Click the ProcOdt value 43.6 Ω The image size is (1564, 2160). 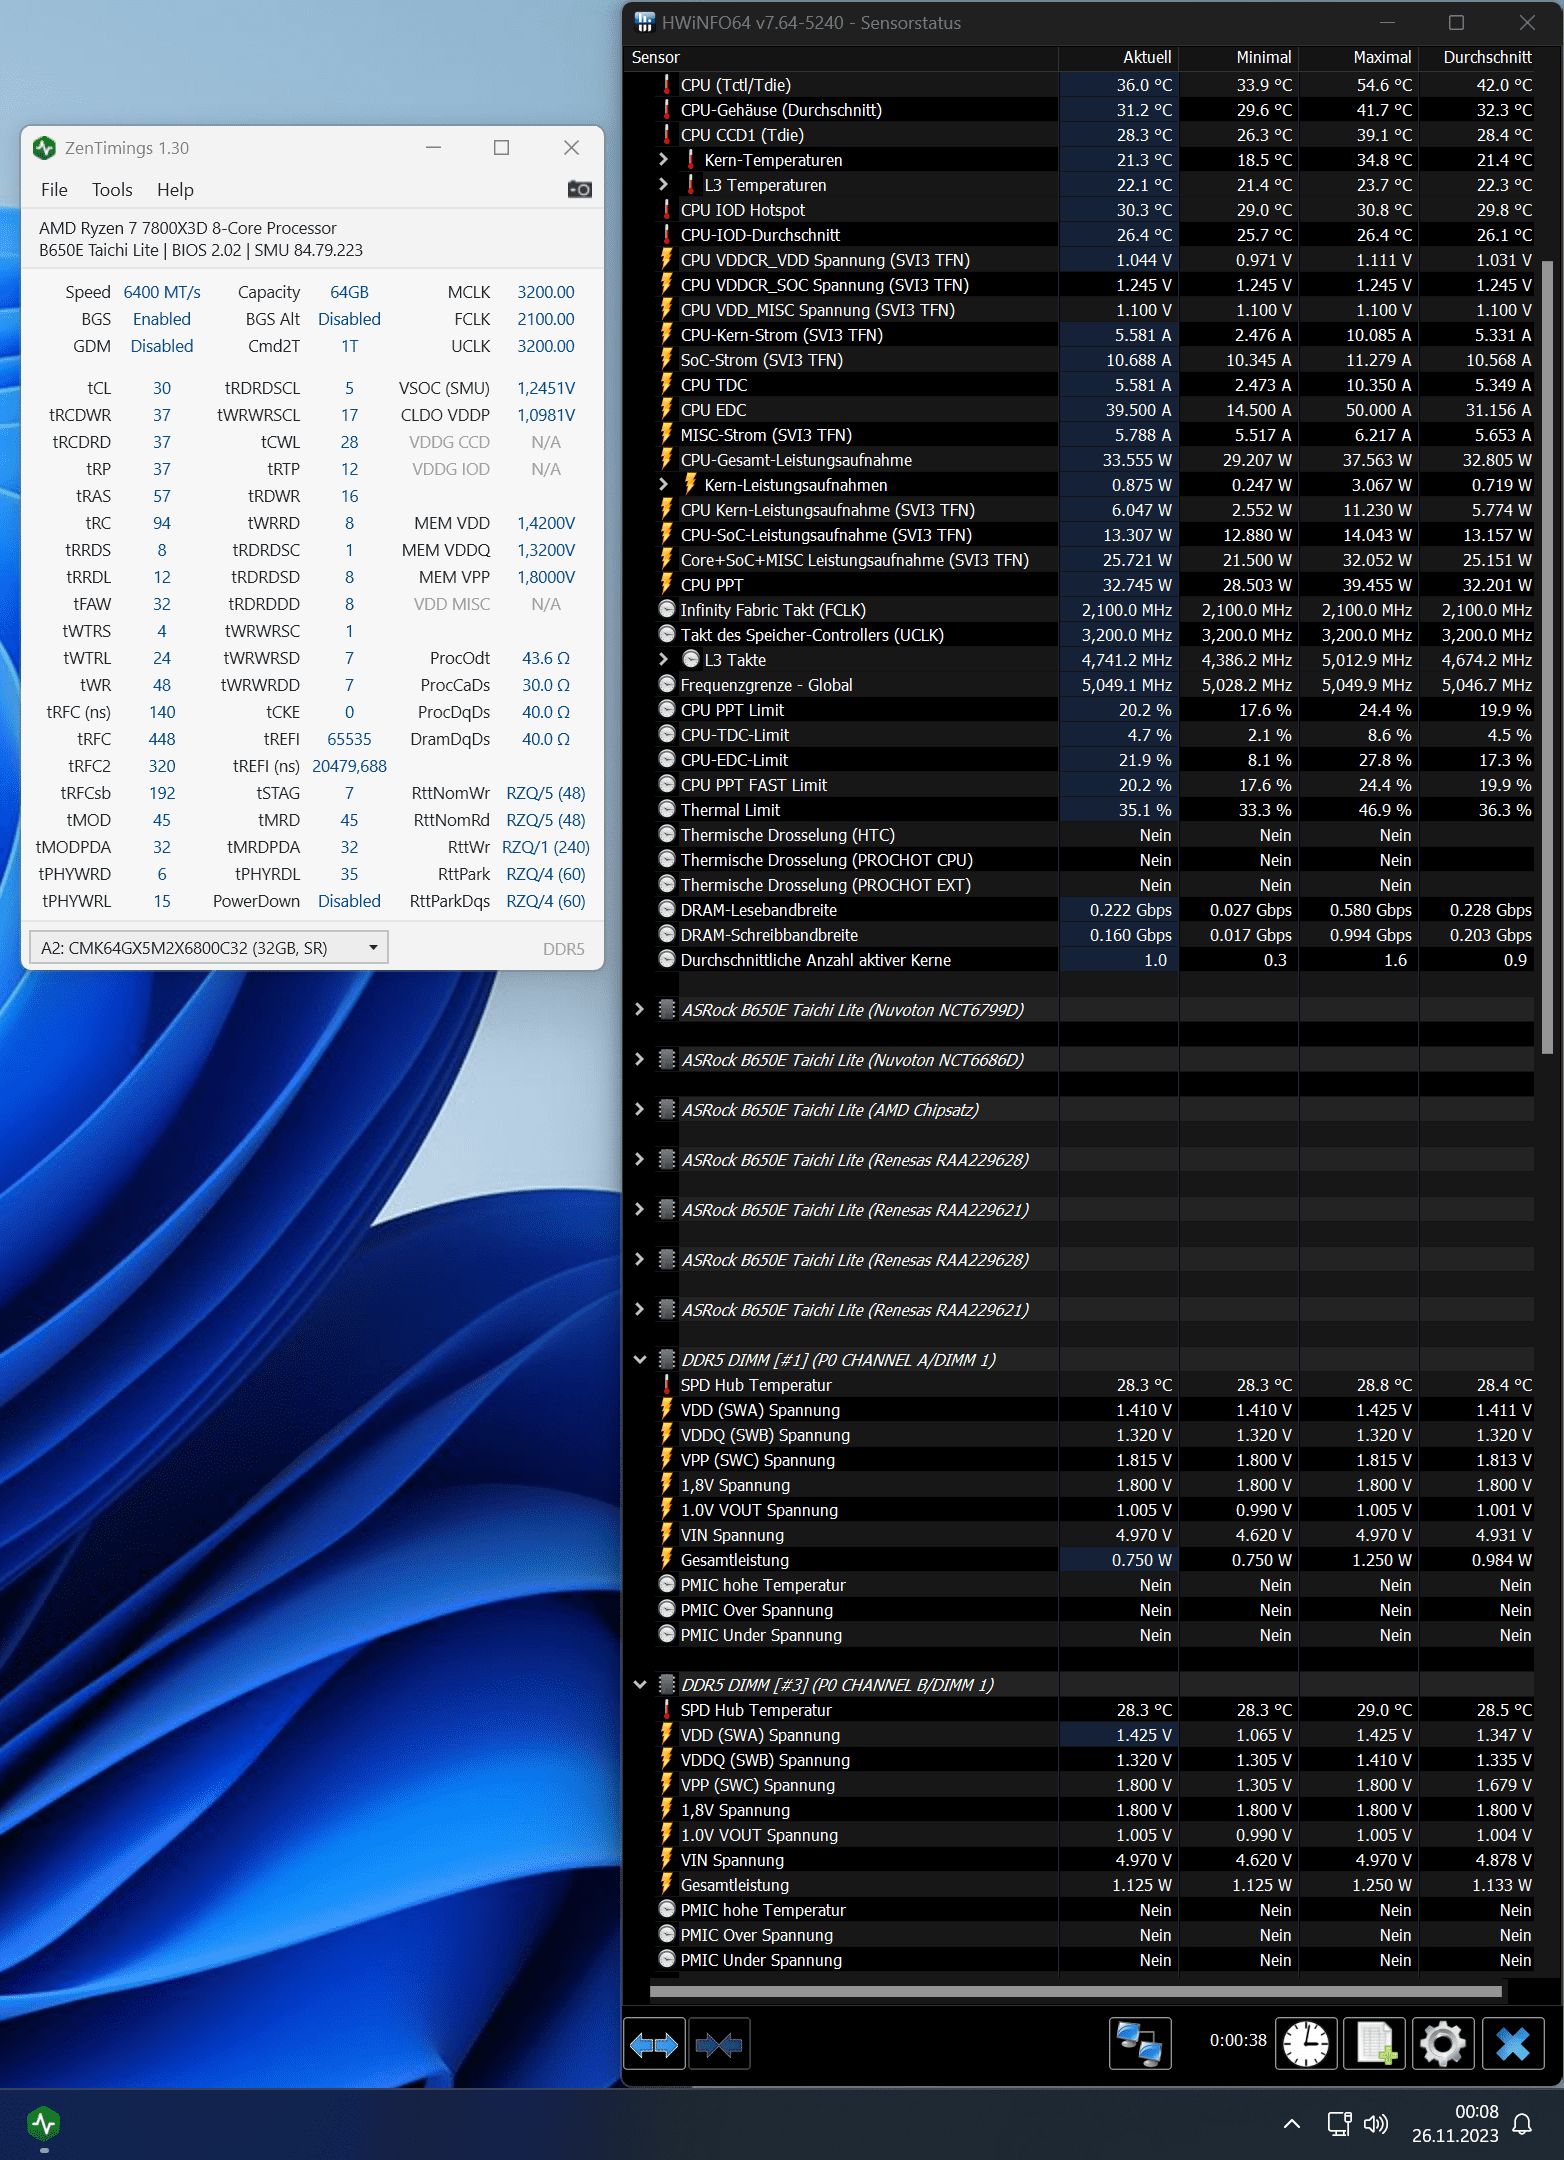(546, 658)
